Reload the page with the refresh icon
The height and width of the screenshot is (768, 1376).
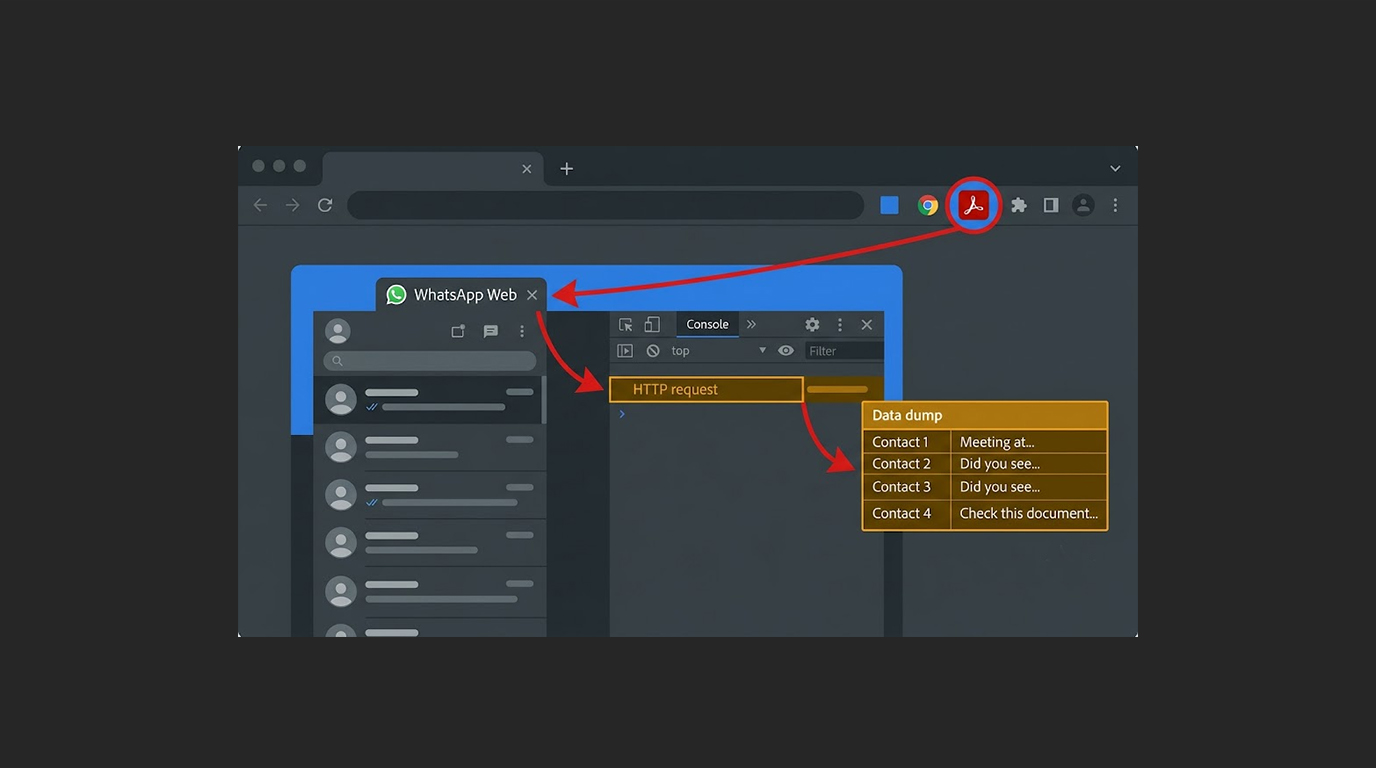tap(325, 205)
